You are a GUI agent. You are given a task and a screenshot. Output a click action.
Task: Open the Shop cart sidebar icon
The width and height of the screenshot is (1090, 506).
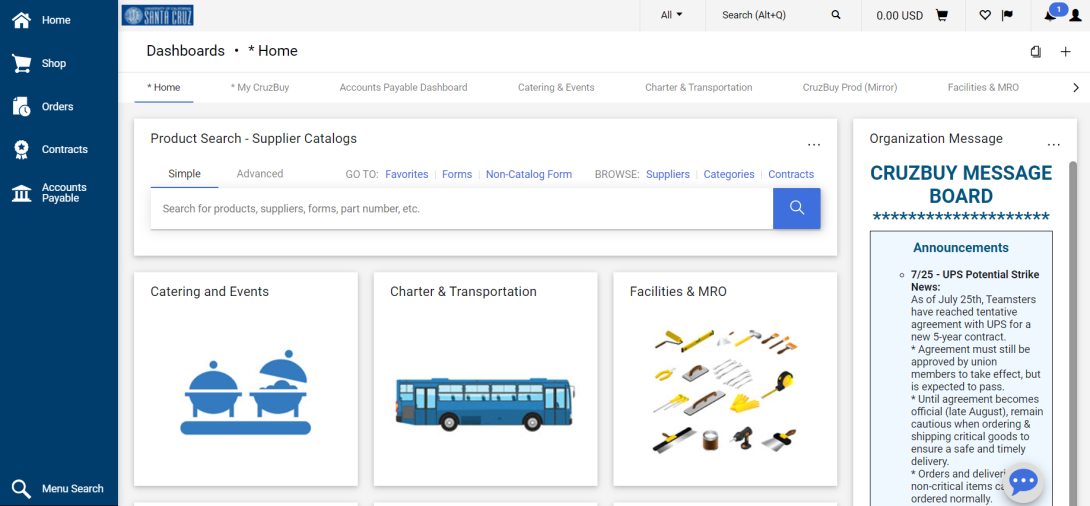[22, 63]
